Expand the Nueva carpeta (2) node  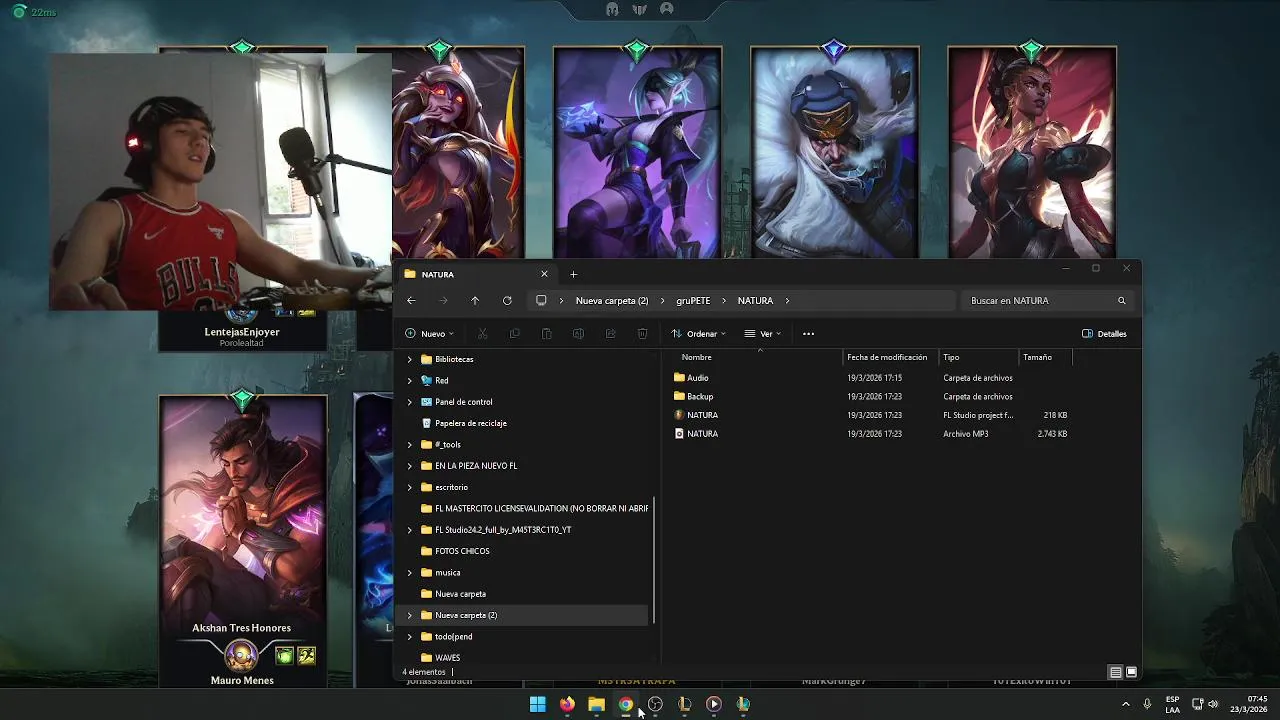click(409, 615)
